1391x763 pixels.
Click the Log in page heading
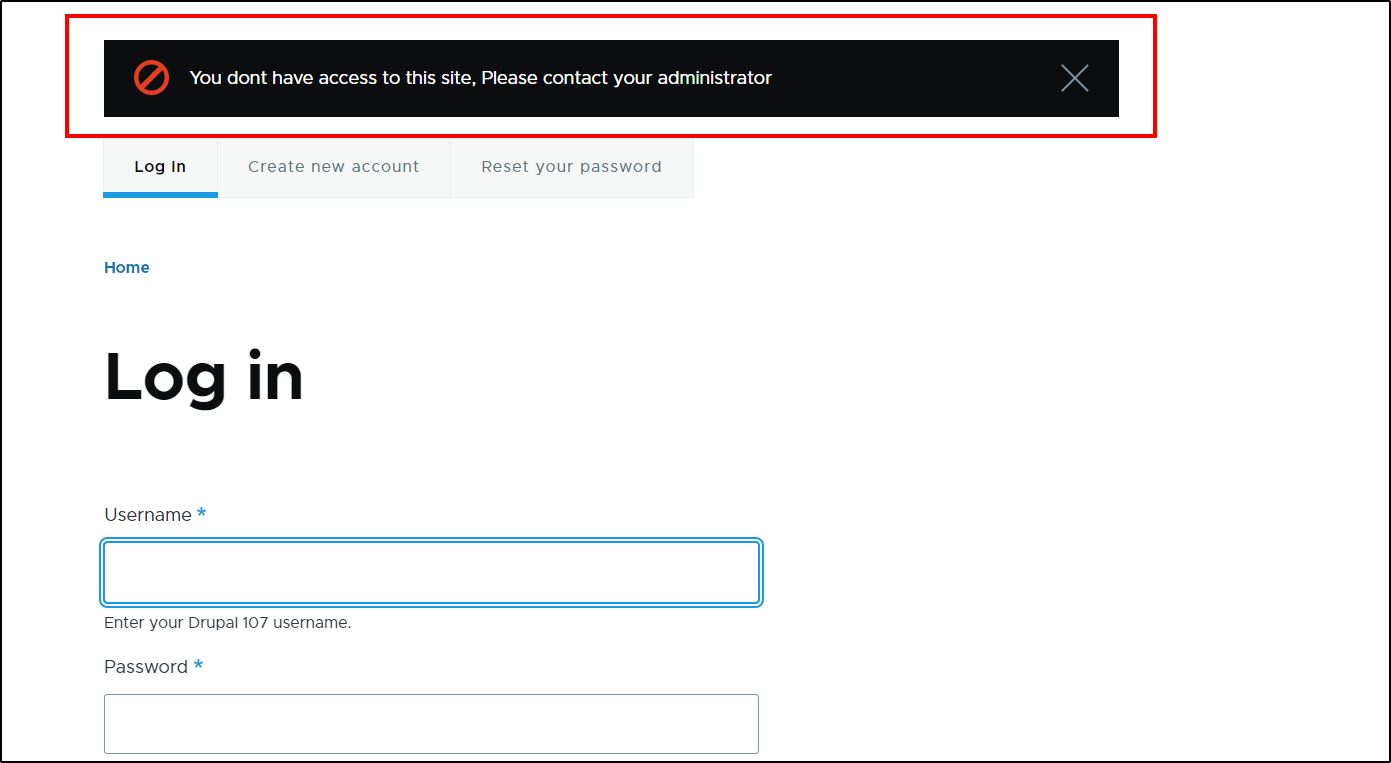(x=203, y=377)
